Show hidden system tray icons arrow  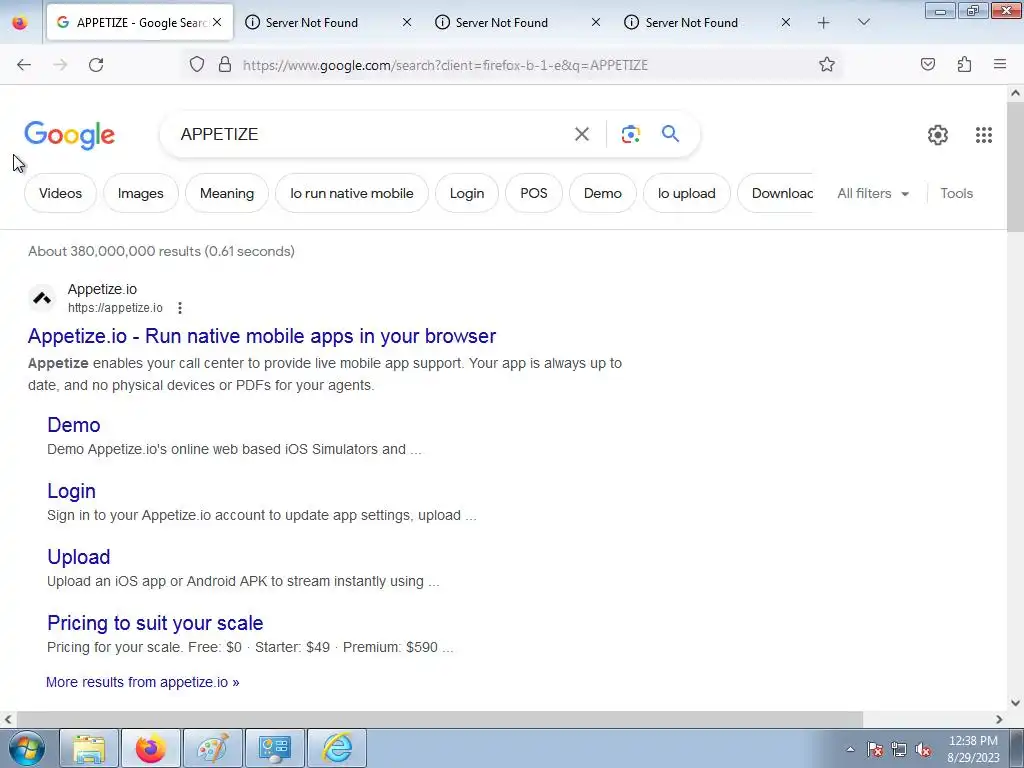[850, 749]
